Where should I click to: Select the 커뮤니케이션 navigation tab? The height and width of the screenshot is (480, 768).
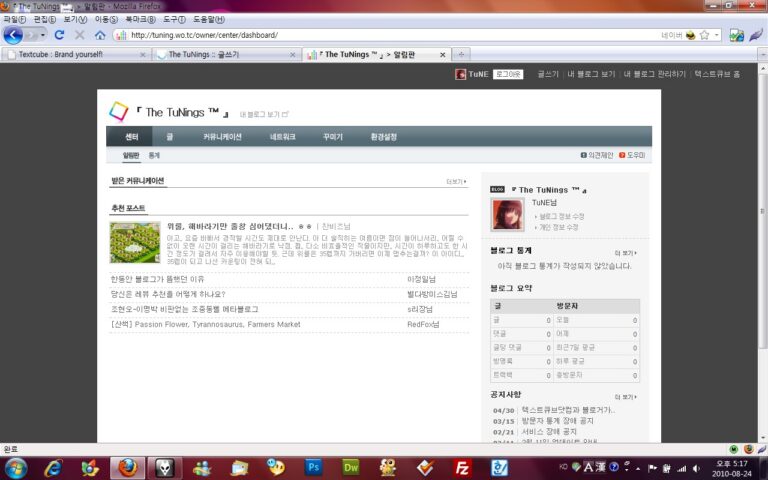(x=222, y=137)
